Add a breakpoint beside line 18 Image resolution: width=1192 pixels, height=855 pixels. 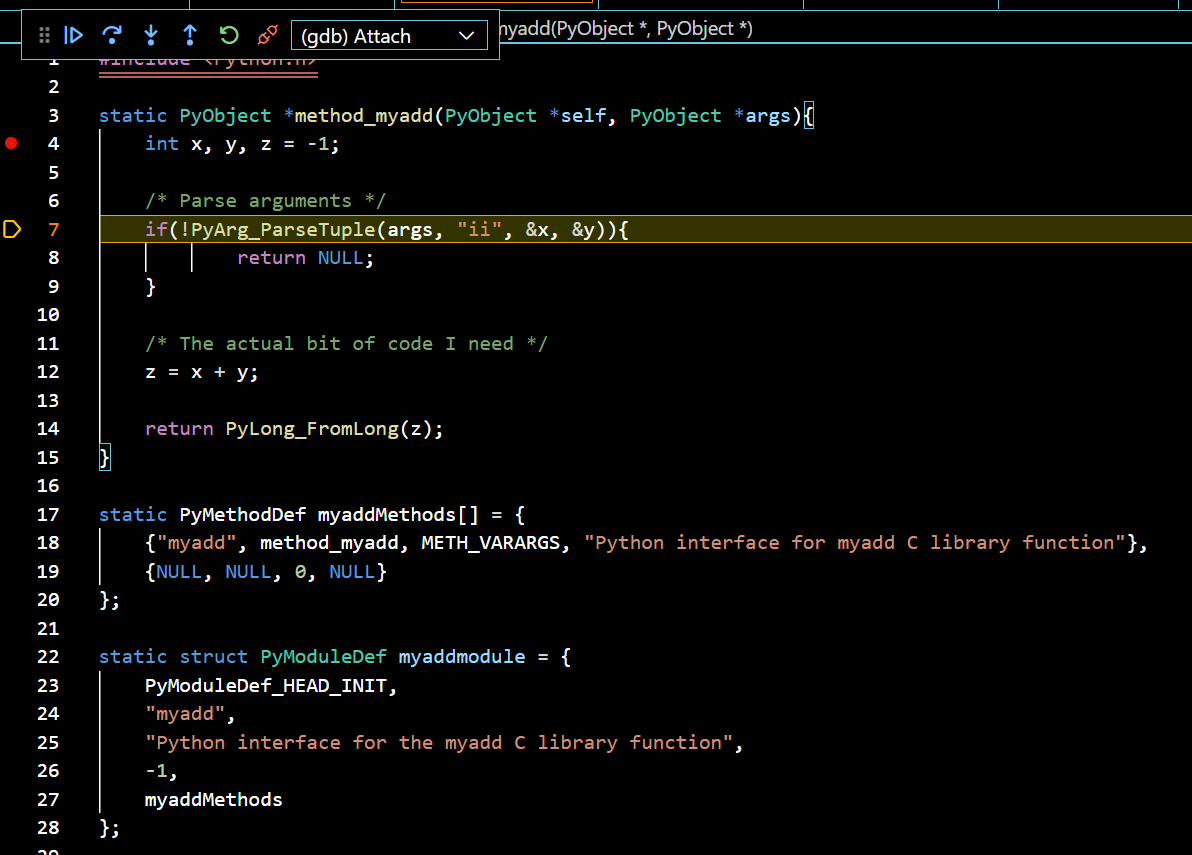11,543
